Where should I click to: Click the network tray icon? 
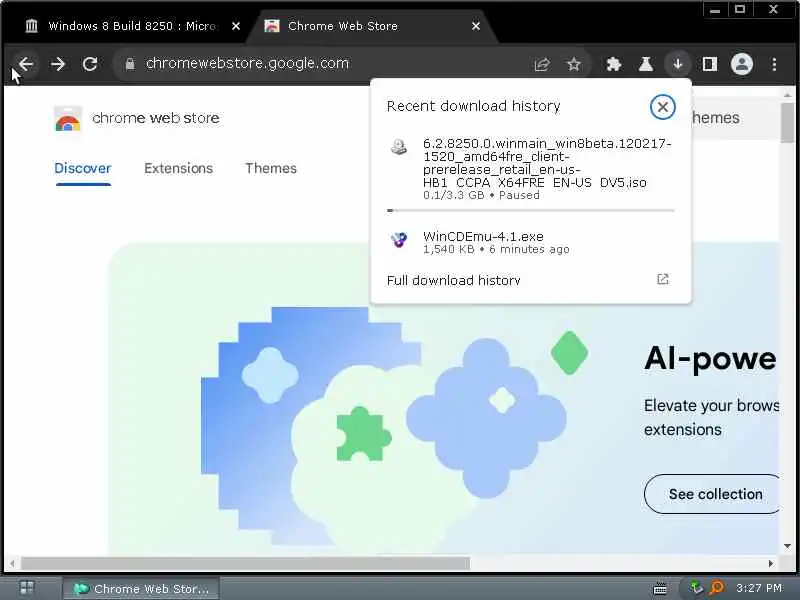click(x=696, y=588)
